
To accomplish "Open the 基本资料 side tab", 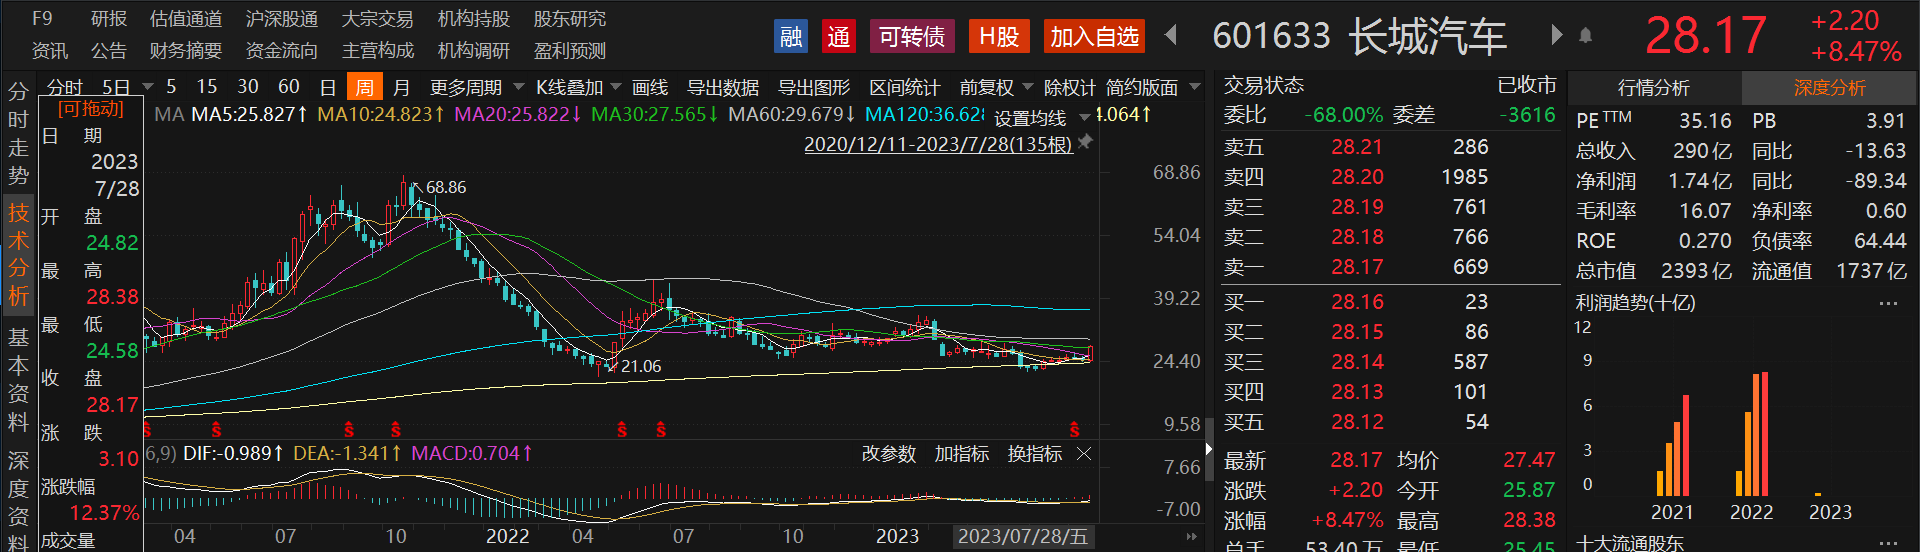I will click(18, 379).
